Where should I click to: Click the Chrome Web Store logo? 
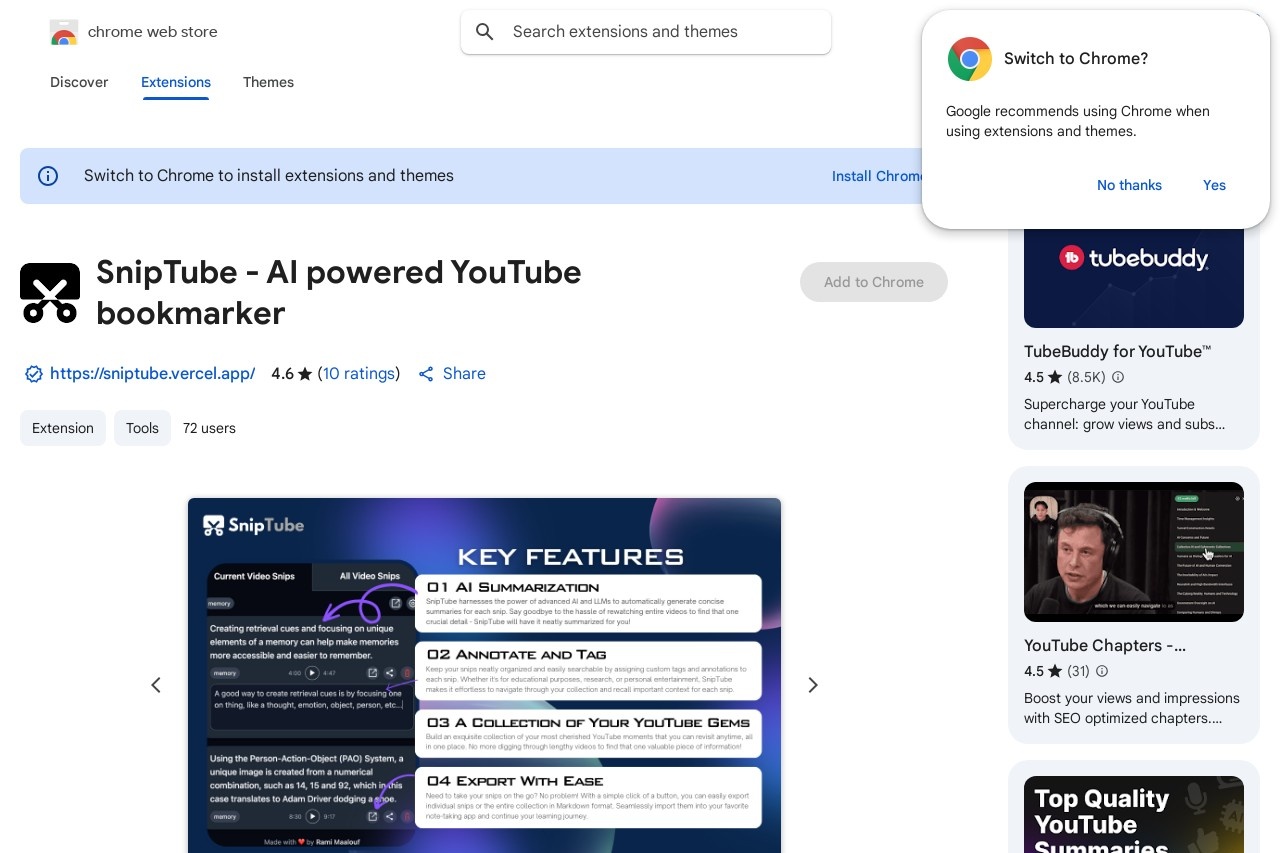point(64,33)
